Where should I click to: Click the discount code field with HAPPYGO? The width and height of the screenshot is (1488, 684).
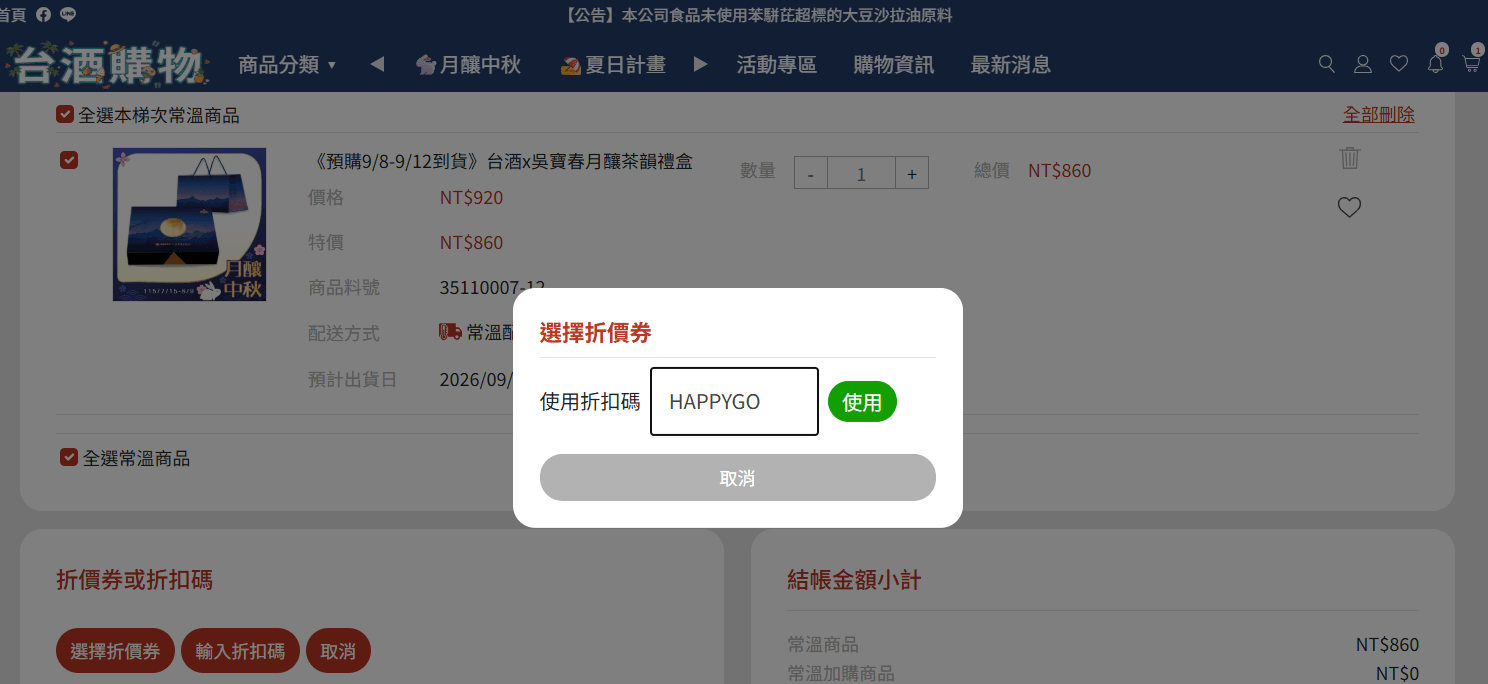[x=734, y=401]
